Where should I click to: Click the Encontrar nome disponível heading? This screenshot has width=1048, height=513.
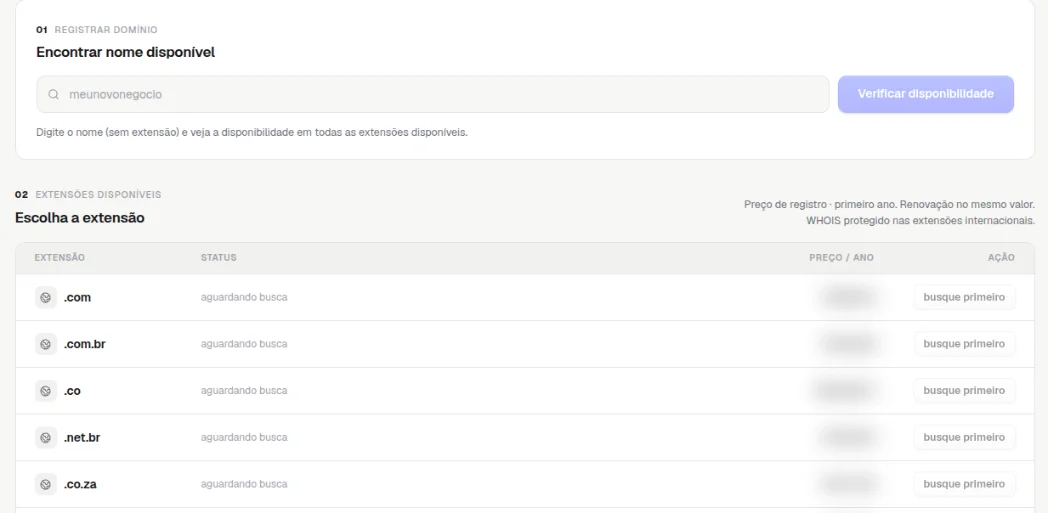pyautogui.click(x=126, y=52)
